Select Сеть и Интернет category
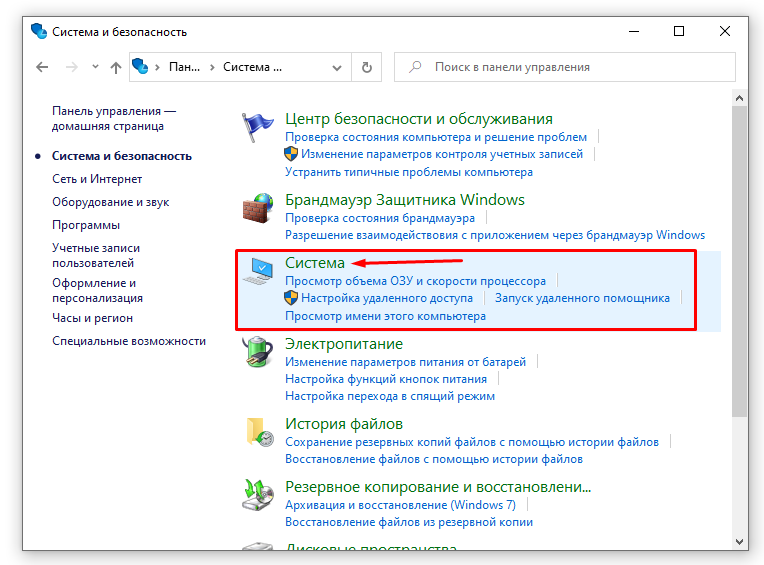764x565 pixels. click(x=97, y=179)
